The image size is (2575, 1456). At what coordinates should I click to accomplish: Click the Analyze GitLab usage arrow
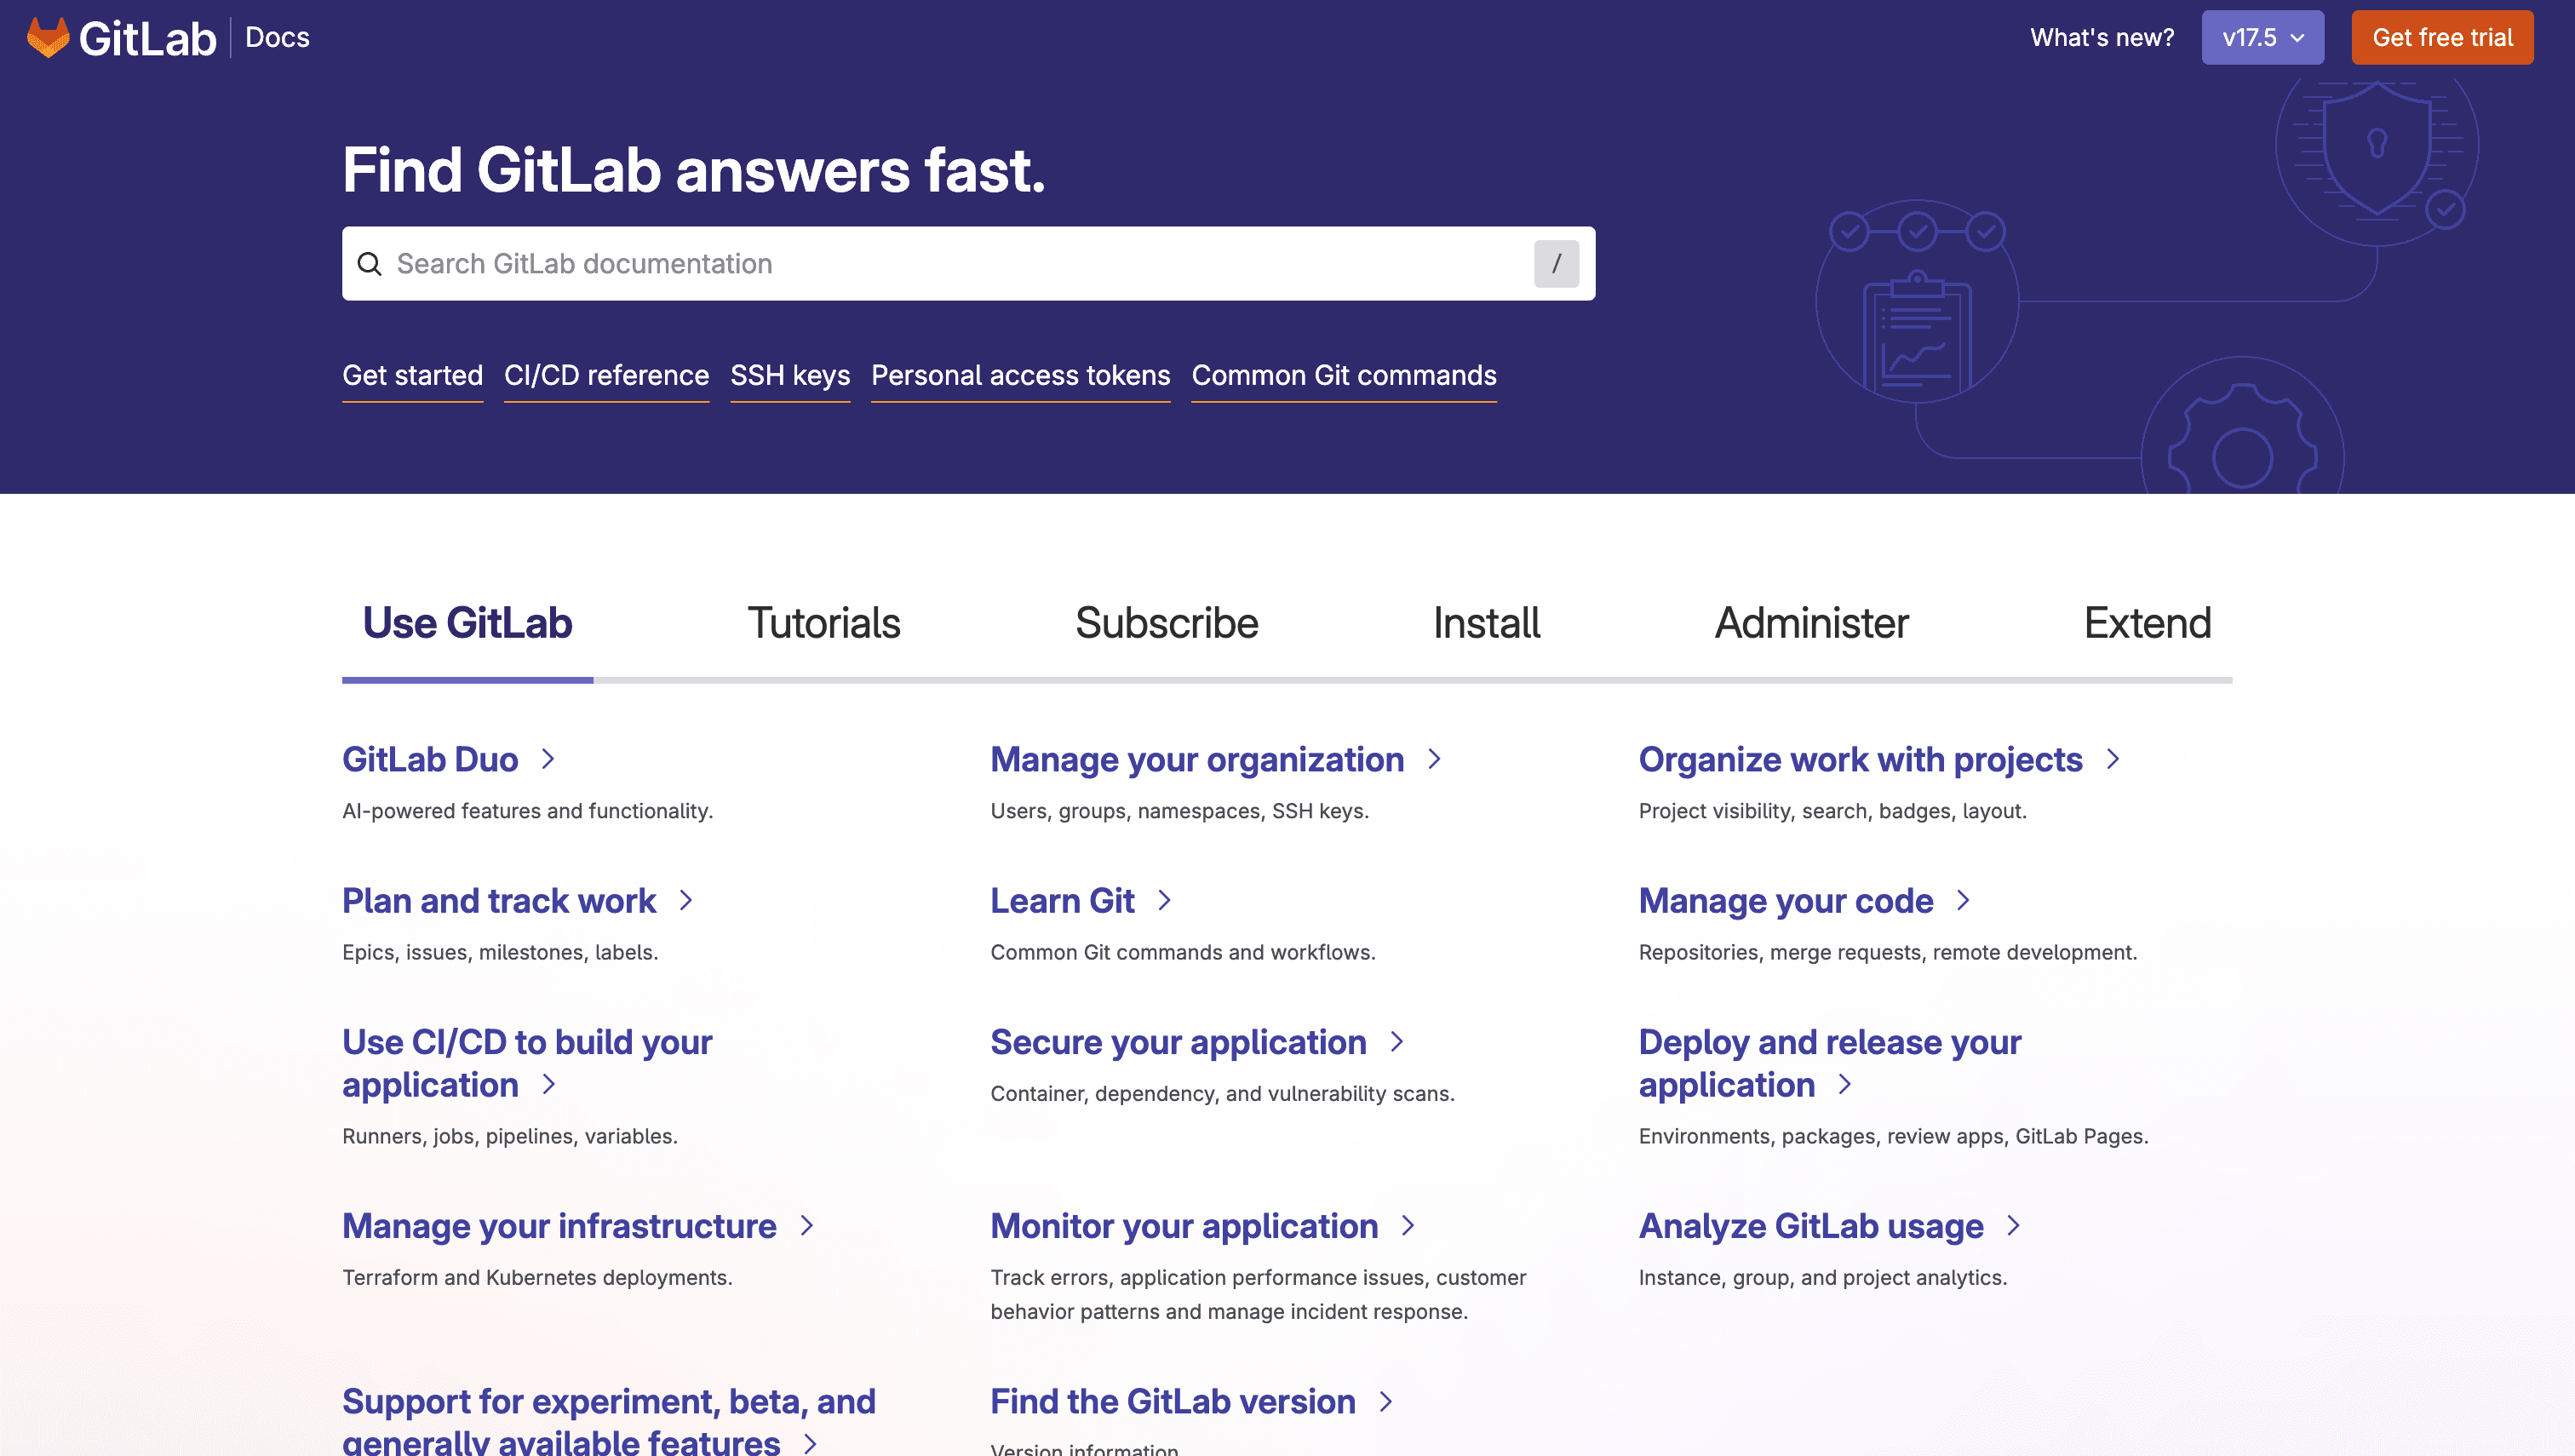pyautogui.click(x=2018, y=1226)
